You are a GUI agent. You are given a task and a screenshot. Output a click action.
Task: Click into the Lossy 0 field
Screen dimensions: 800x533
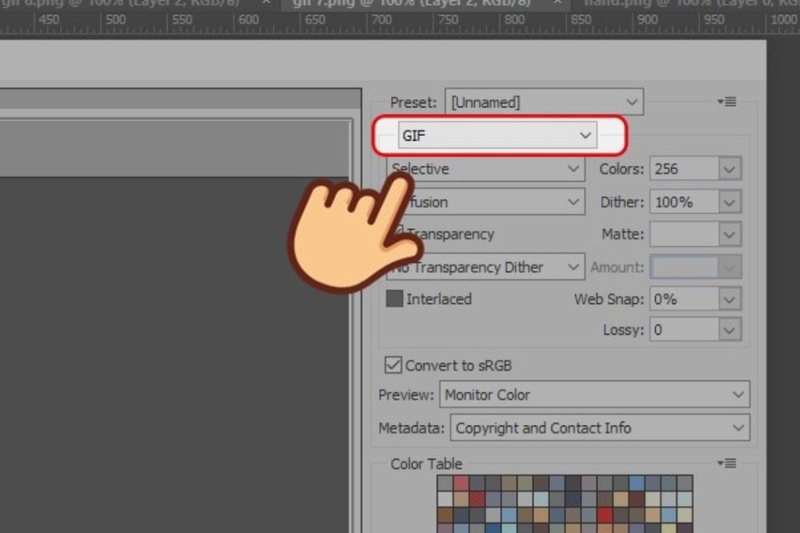(684, 330)
